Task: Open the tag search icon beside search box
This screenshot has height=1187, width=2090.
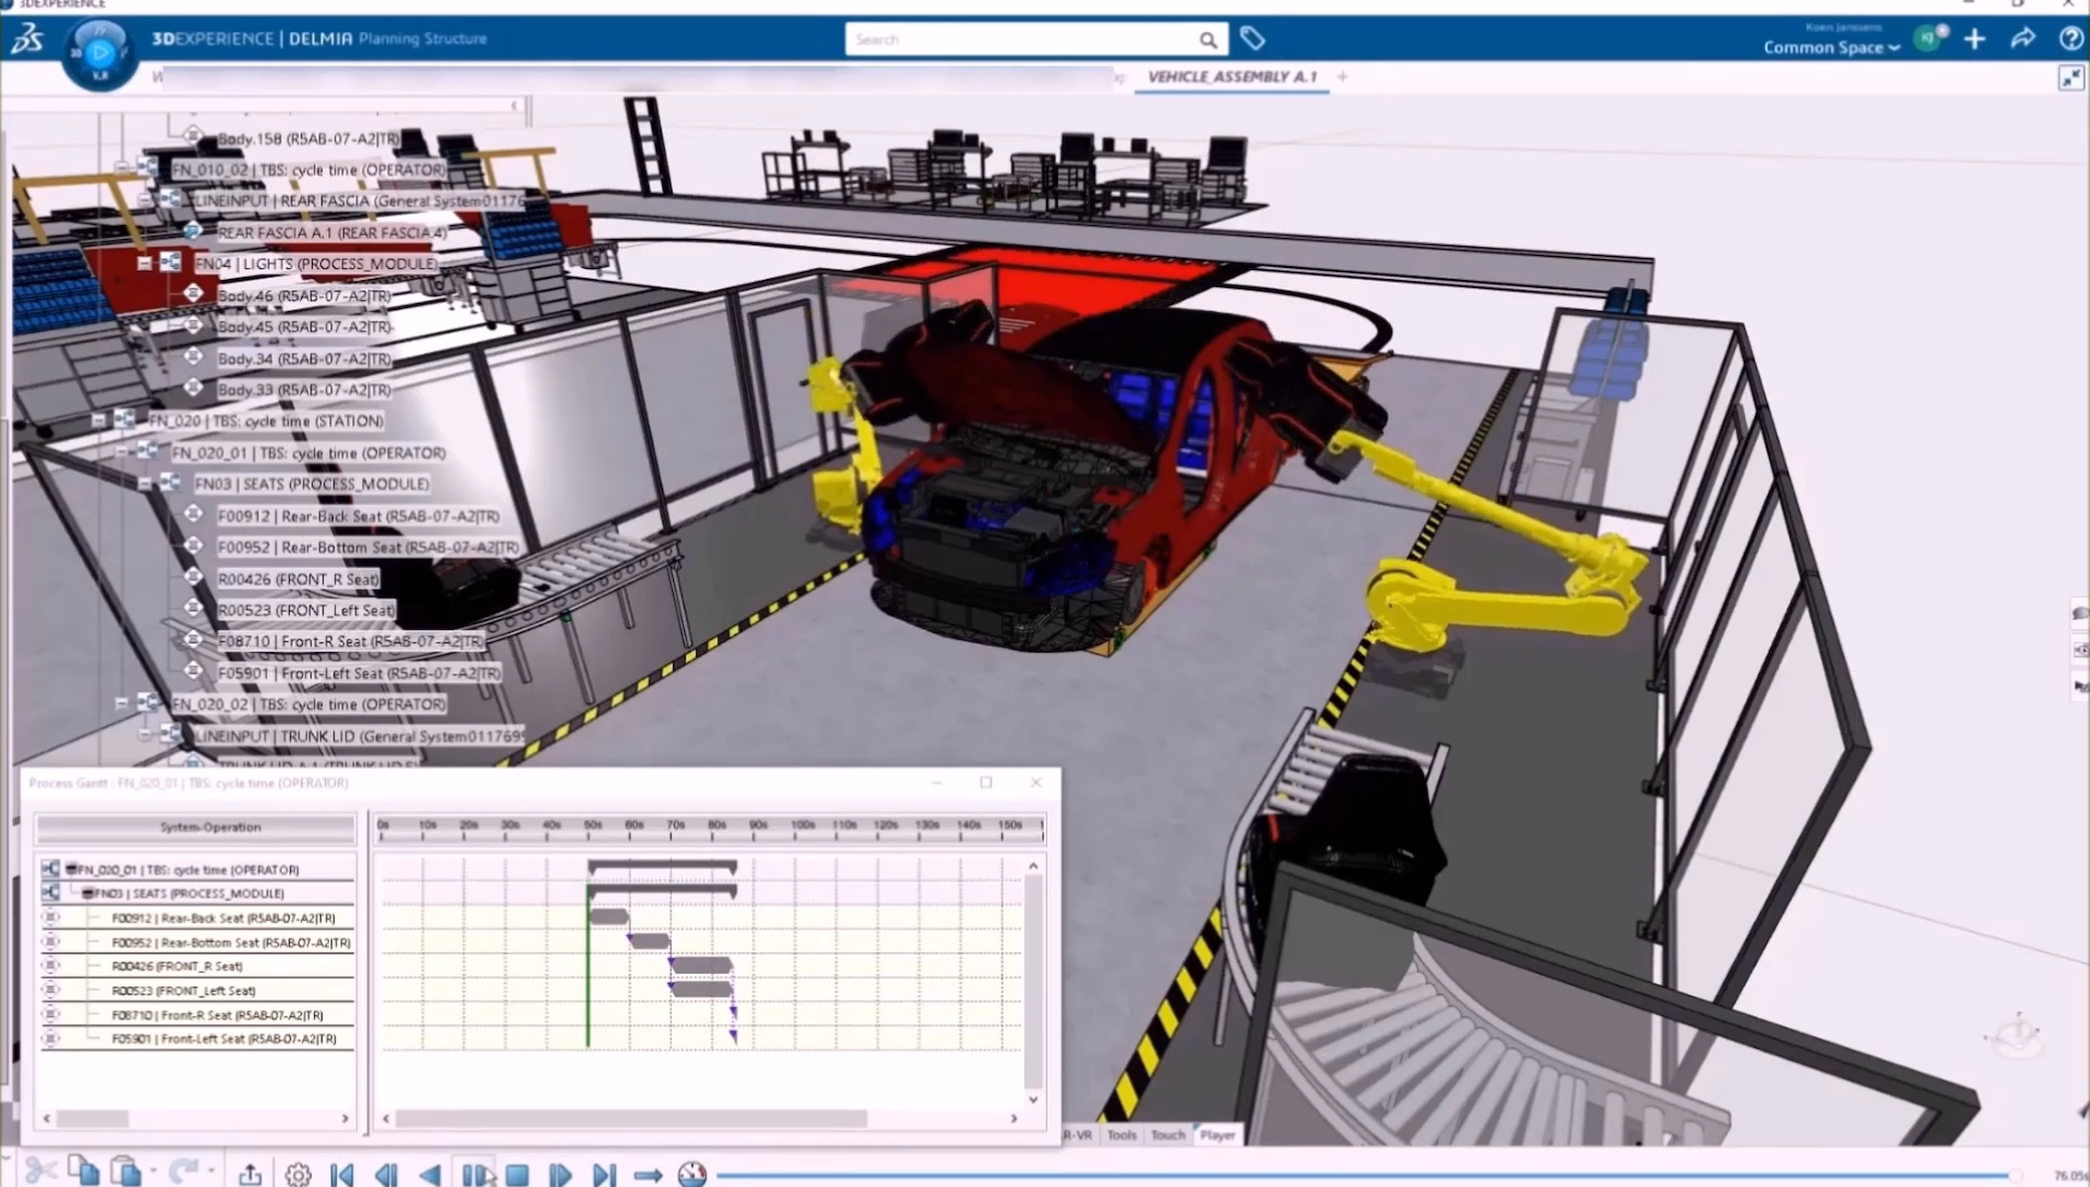Action: tap(1252, 39)
